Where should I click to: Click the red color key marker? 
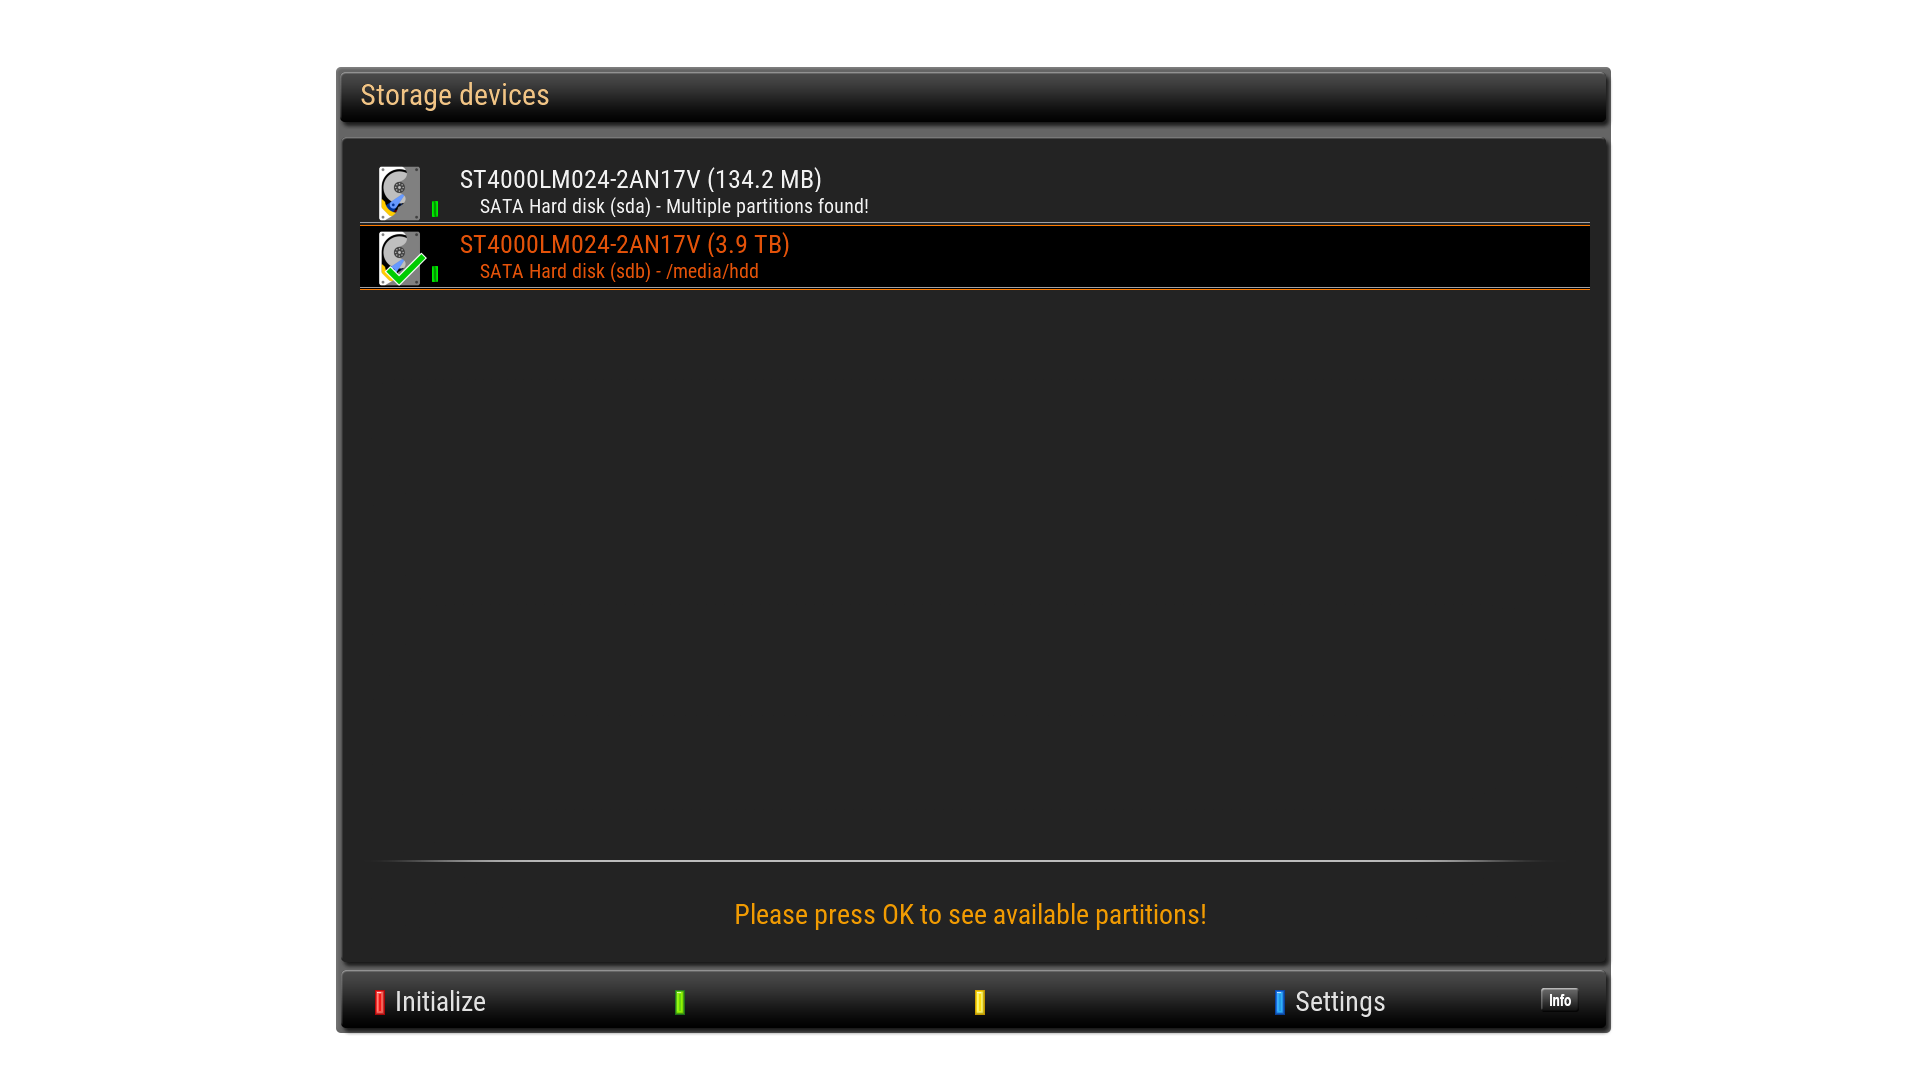click(380, 1002)
